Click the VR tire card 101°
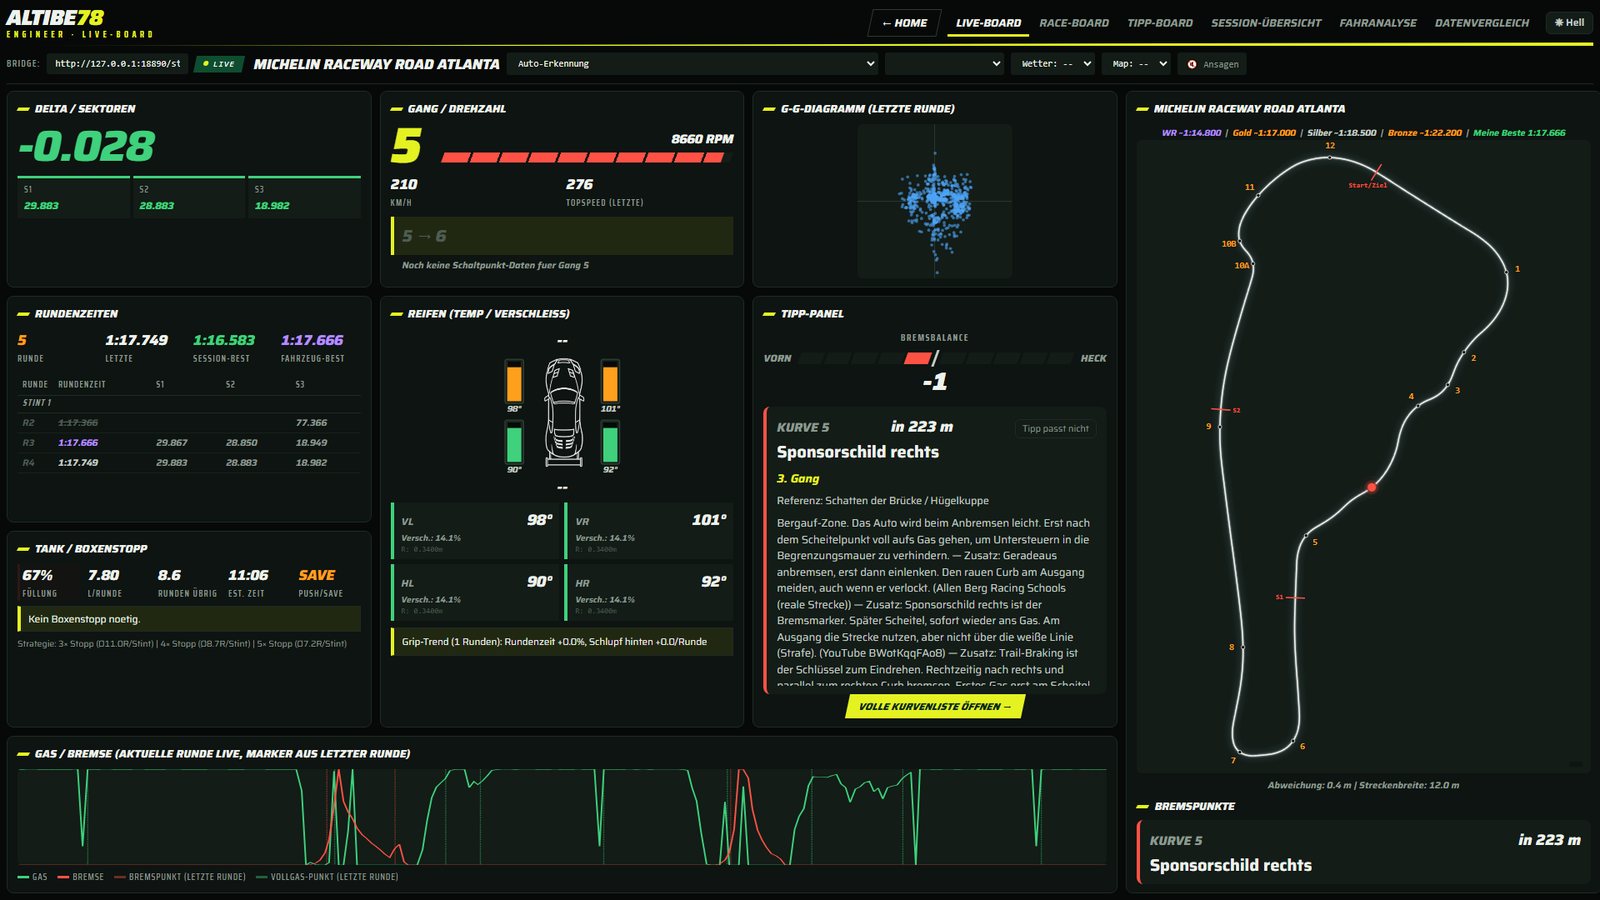 [x=649, y=531]
